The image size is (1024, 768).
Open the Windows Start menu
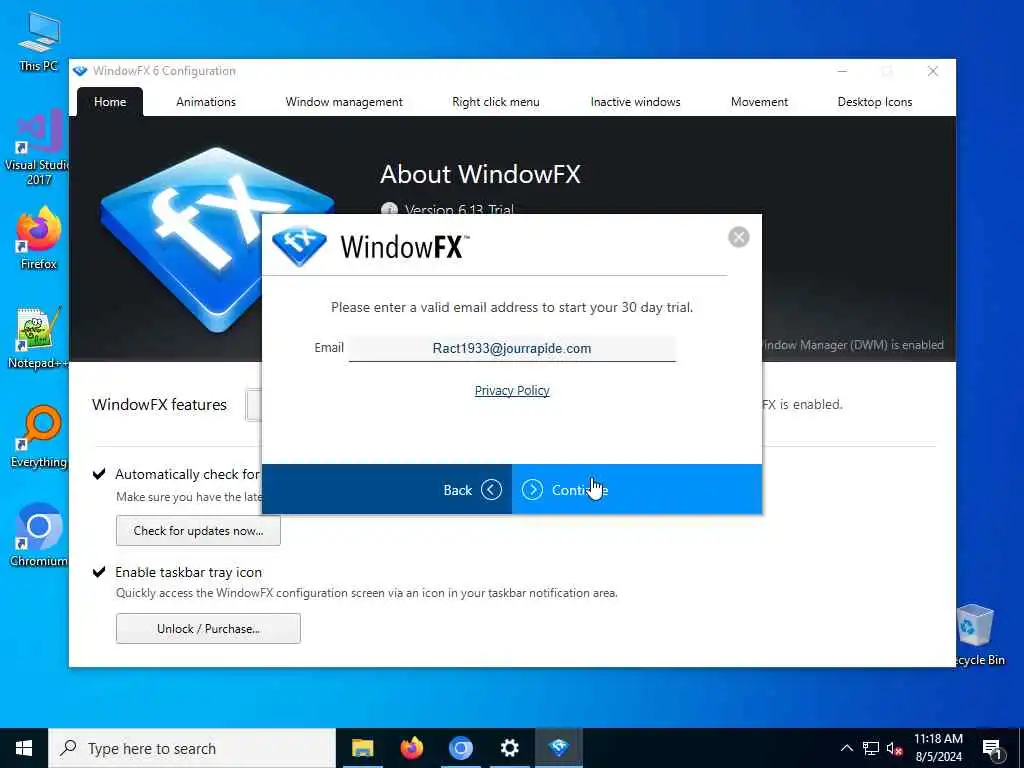click(24, 748)
